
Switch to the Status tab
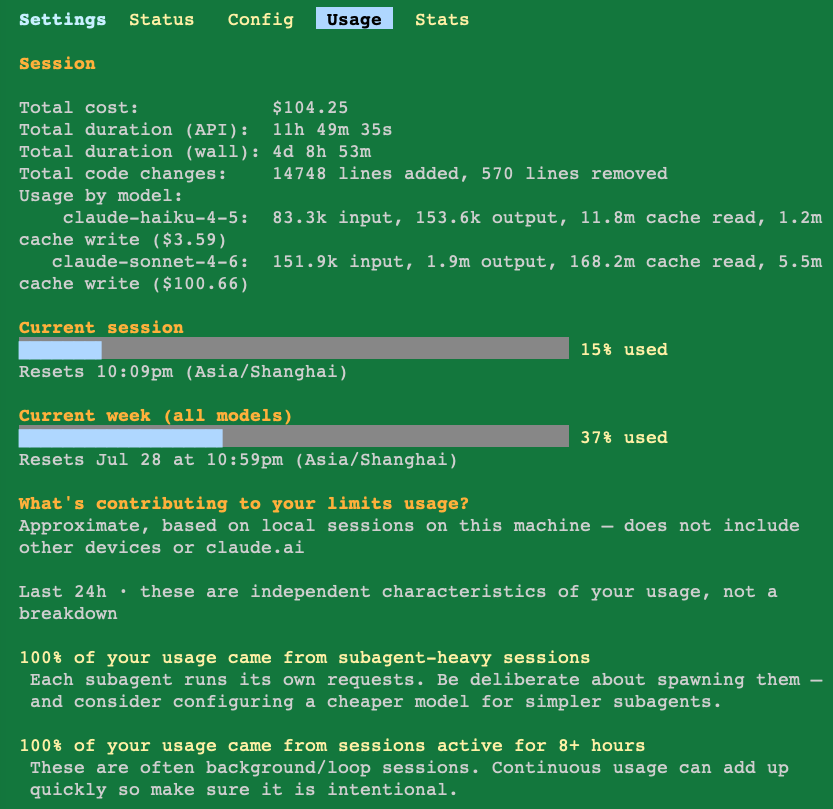pyautogui.click(x=162, y=20)
